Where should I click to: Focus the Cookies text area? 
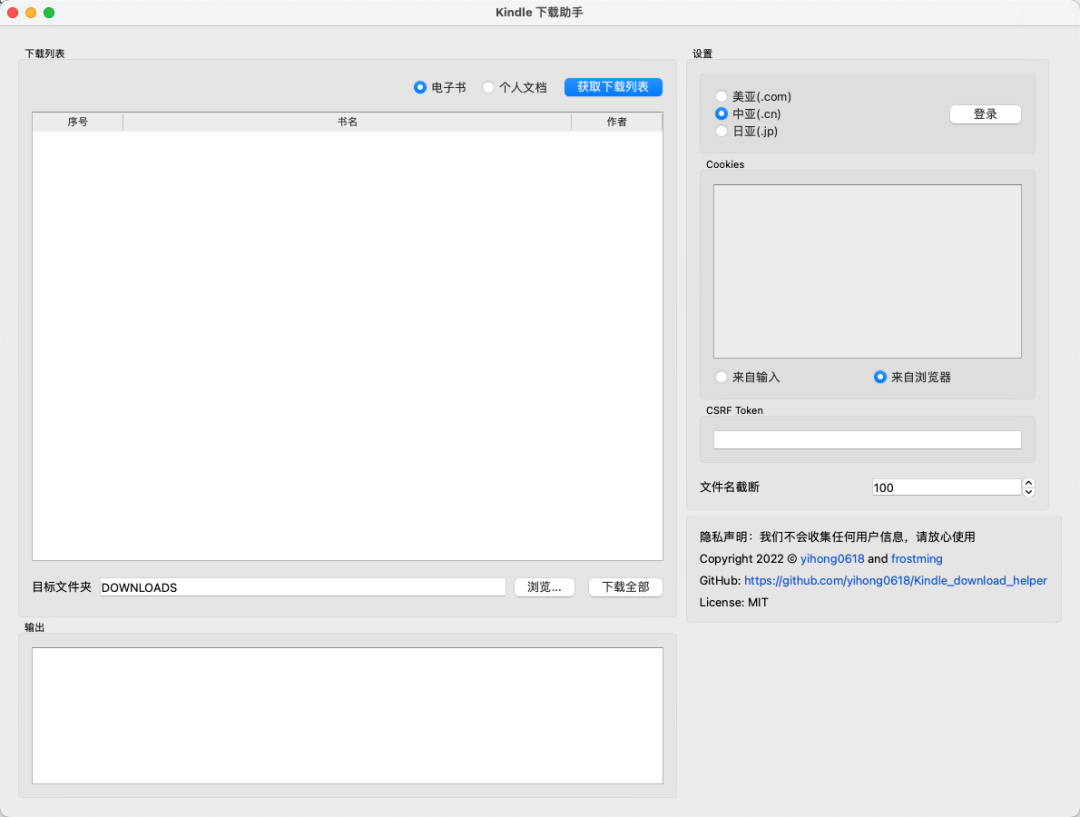tap(867, 271)
